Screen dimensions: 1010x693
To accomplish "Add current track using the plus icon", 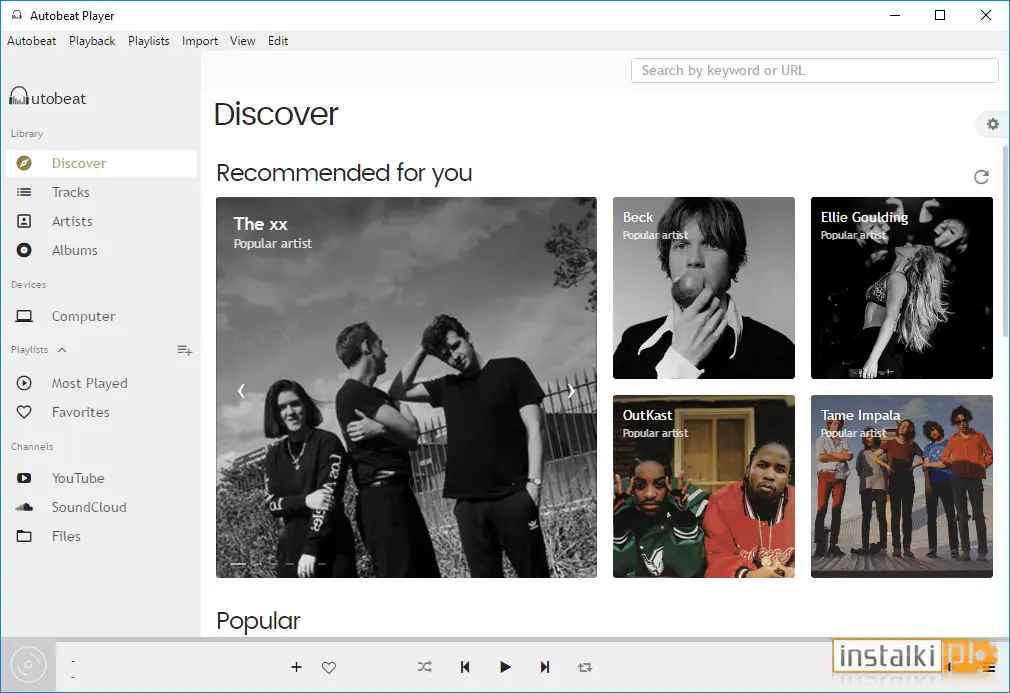I will pyautogui.click(x=296, y=667).
